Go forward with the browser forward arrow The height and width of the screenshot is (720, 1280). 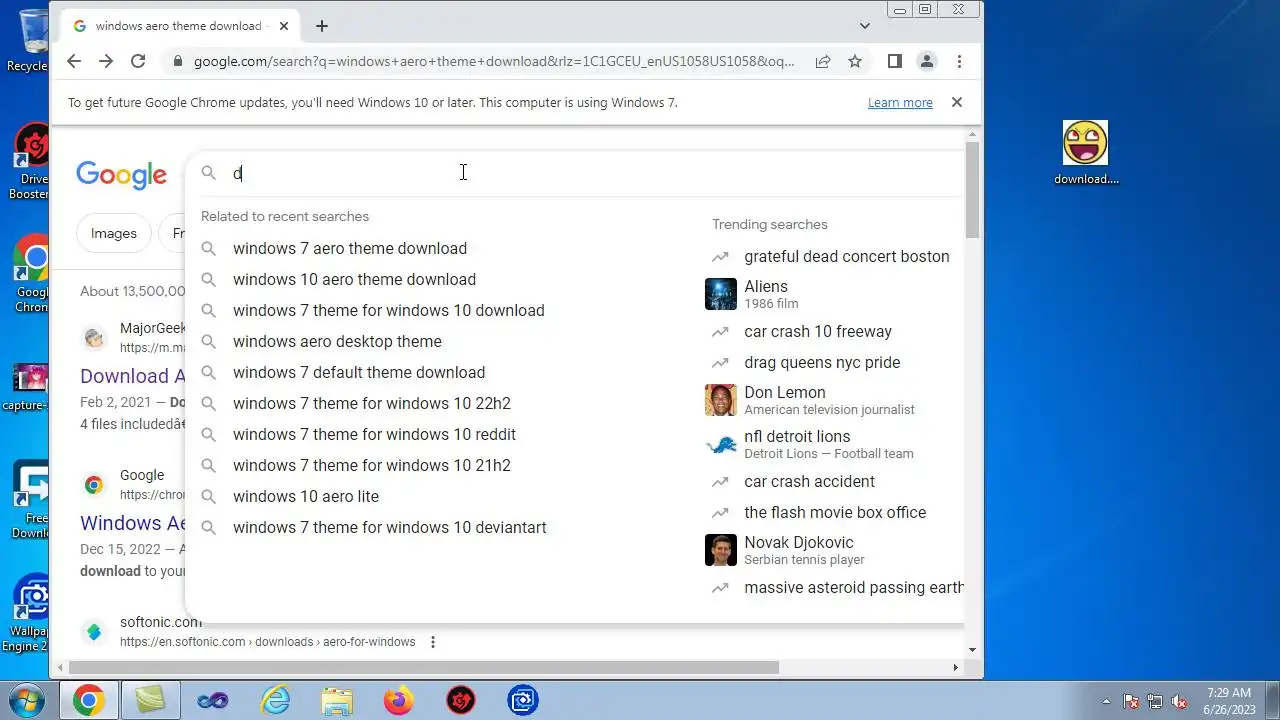(106, 61)
